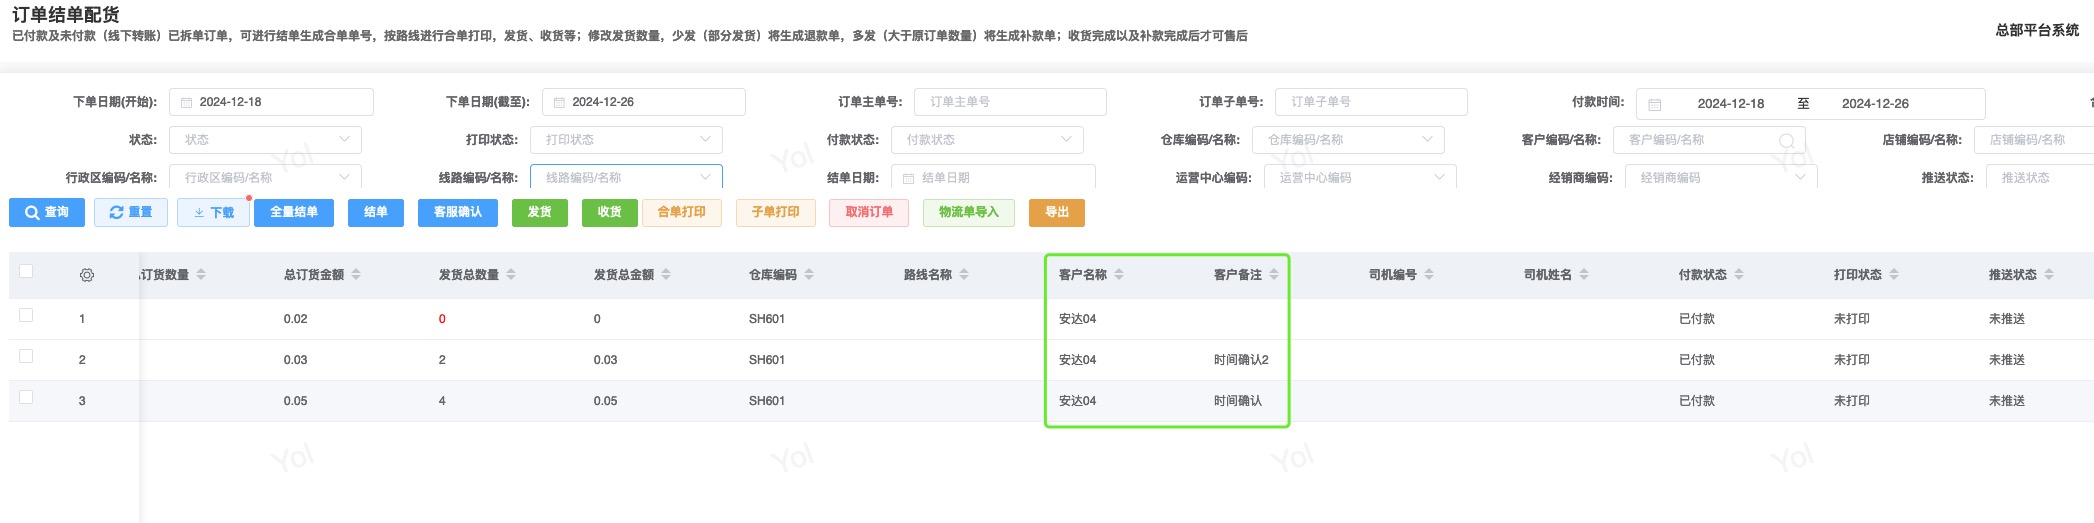This screenshot has width=2094, height=523.
Task: Click search icon in 客户编码/名称 field
Action: (x=1786, y=140)
